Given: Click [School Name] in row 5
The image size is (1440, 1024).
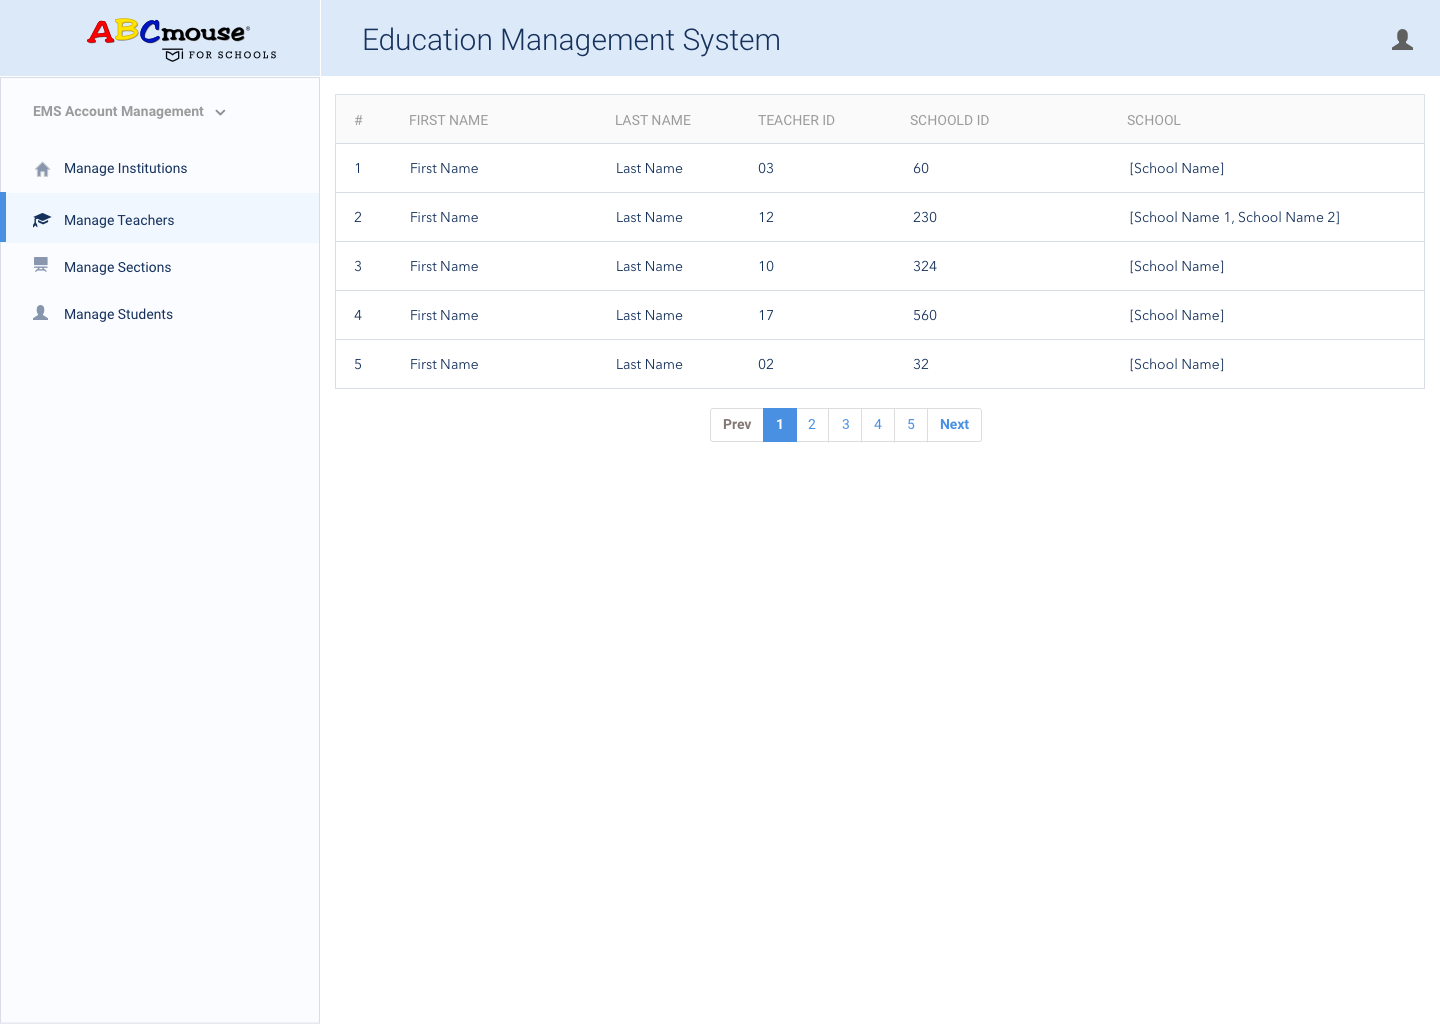Looking at the screenshot, I should [1176, 364].
